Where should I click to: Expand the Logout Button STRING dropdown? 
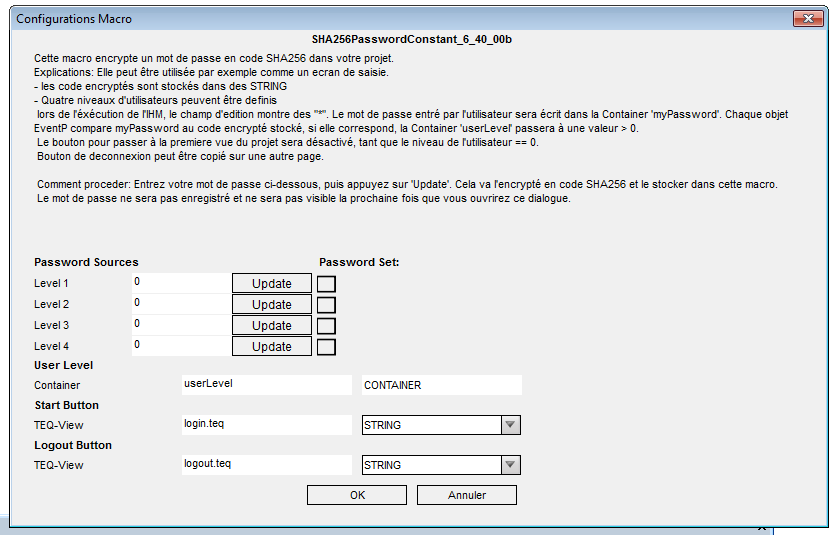pyautogui.click(x=510, y=465)
